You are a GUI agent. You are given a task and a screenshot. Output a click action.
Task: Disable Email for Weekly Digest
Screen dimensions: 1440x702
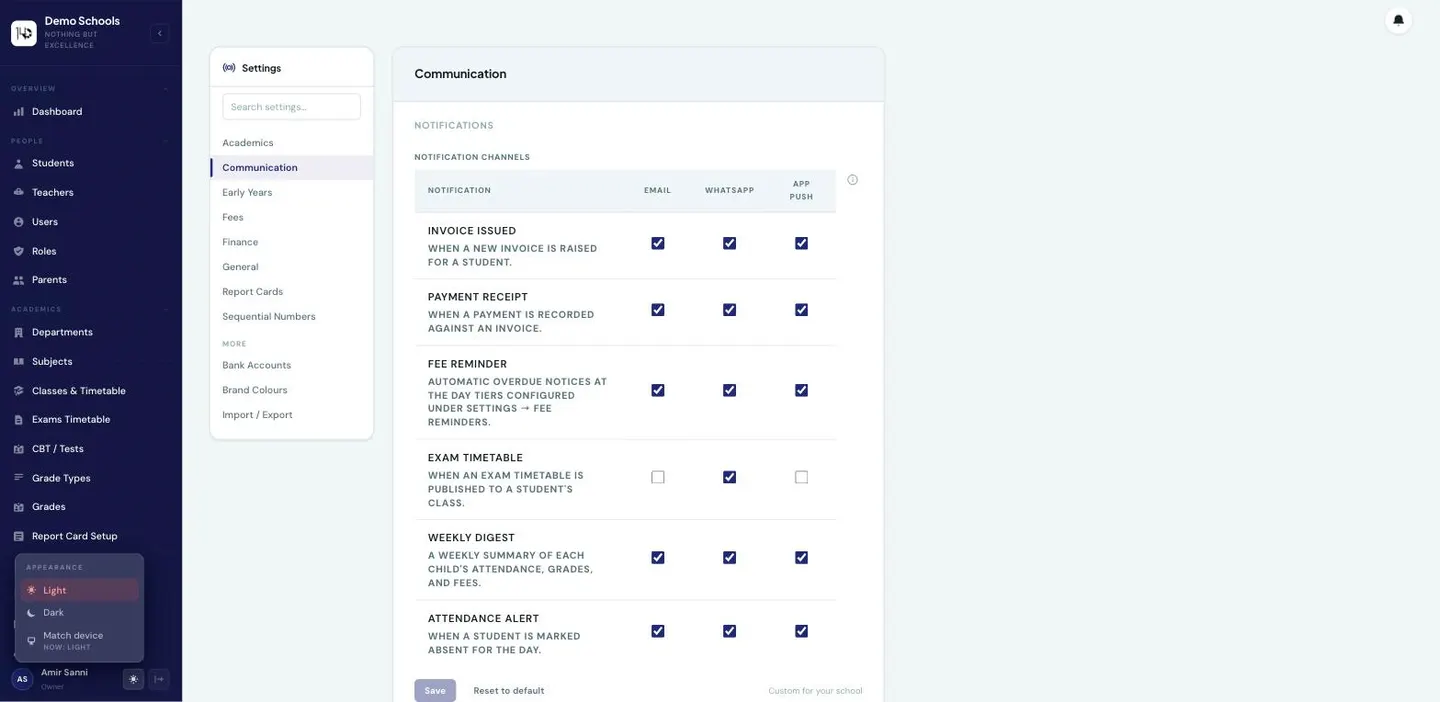pos(658,557)
